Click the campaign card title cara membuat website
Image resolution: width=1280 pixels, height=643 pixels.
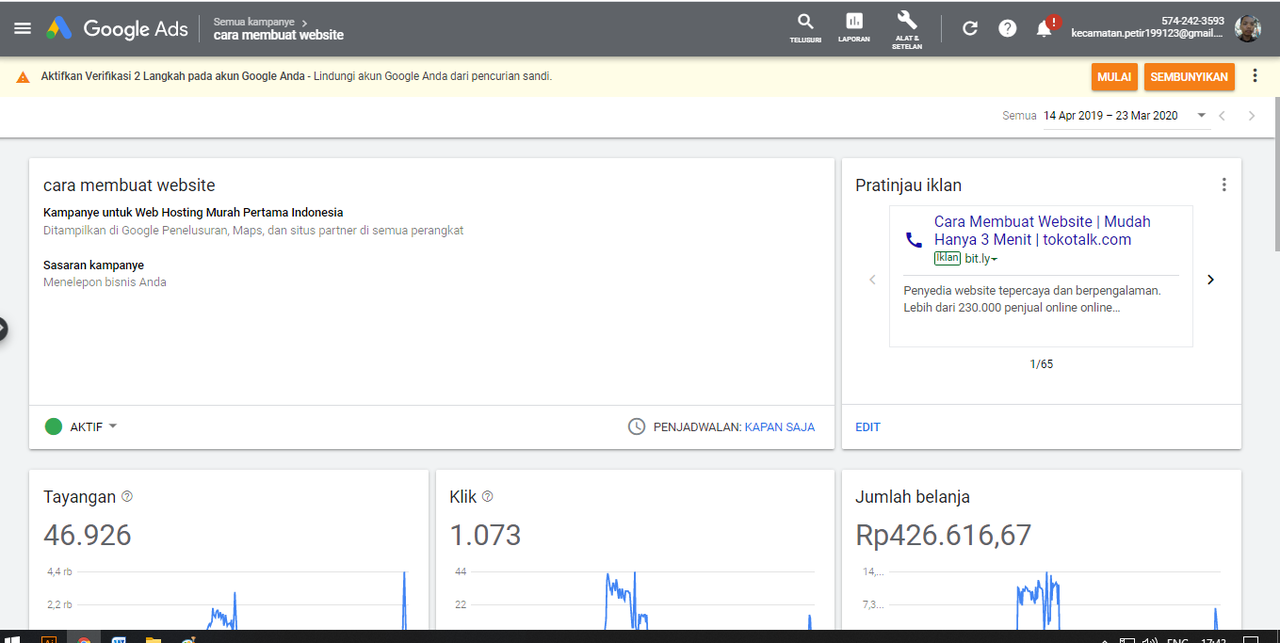129,185
